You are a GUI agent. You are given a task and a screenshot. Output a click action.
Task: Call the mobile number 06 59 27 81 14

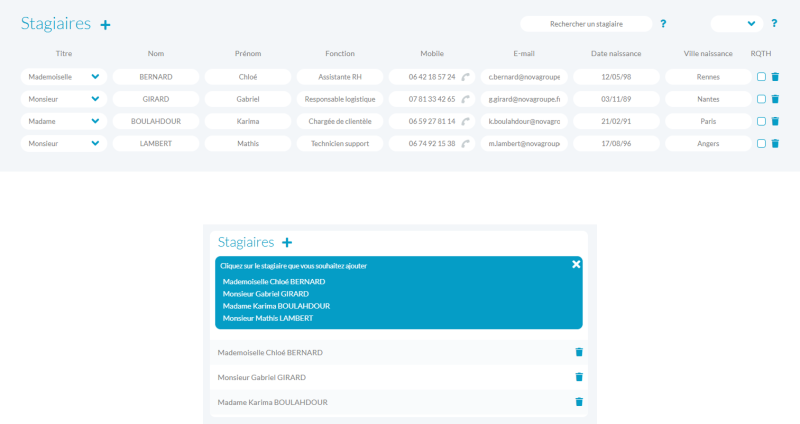[465, 121]
